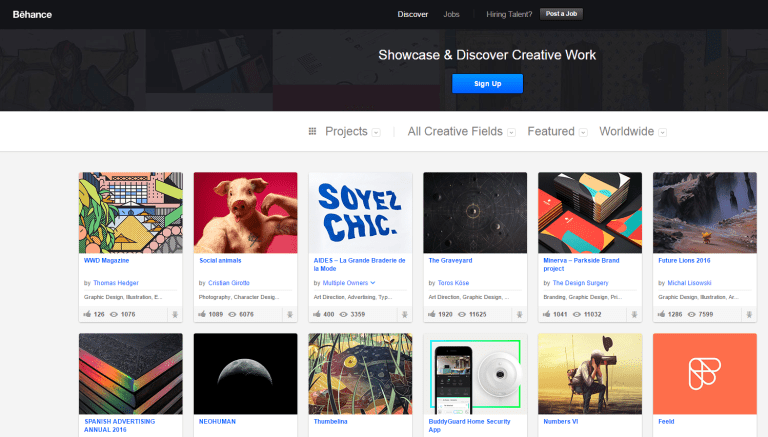This screenshot has width=768, height=437.
Task: Click the blue Sign Up button
Action: [x=487, y=83]
